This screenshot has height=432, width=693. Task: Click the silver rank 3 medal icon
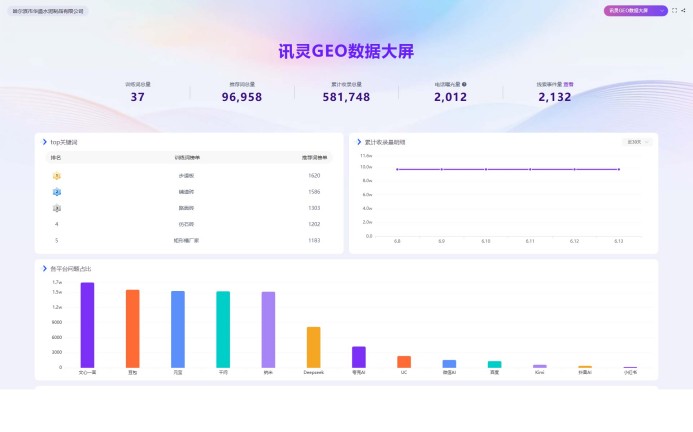[57, 208]
